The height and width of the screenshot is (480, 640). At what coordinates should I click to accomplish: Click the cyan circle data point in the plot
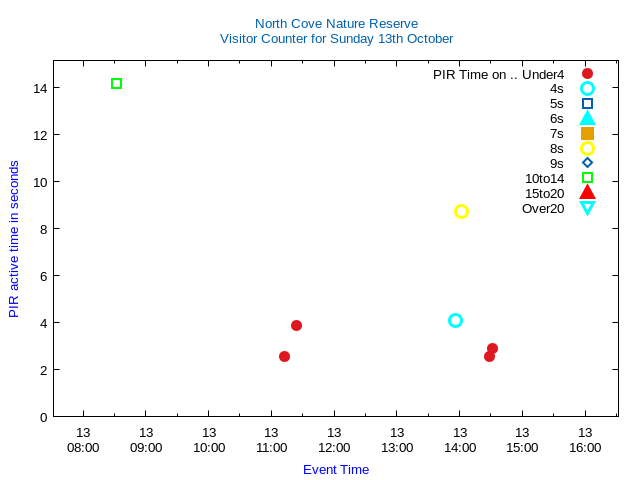(455, 321)
